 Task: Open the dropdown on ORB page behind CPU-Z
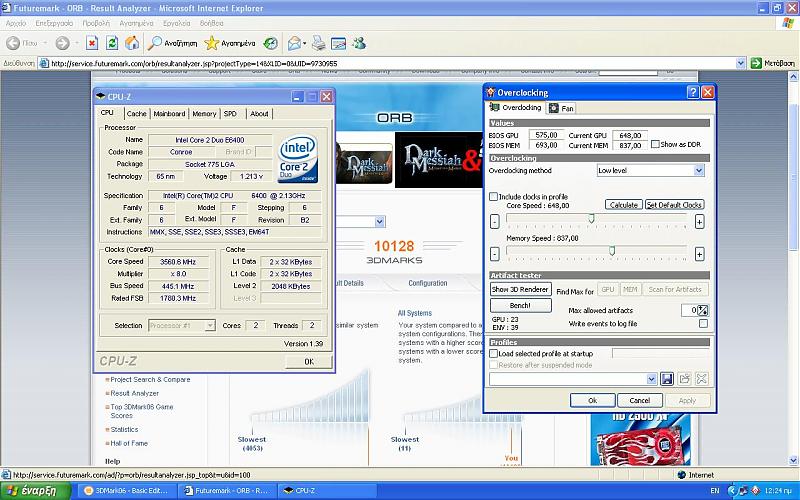tap(379, 221)
